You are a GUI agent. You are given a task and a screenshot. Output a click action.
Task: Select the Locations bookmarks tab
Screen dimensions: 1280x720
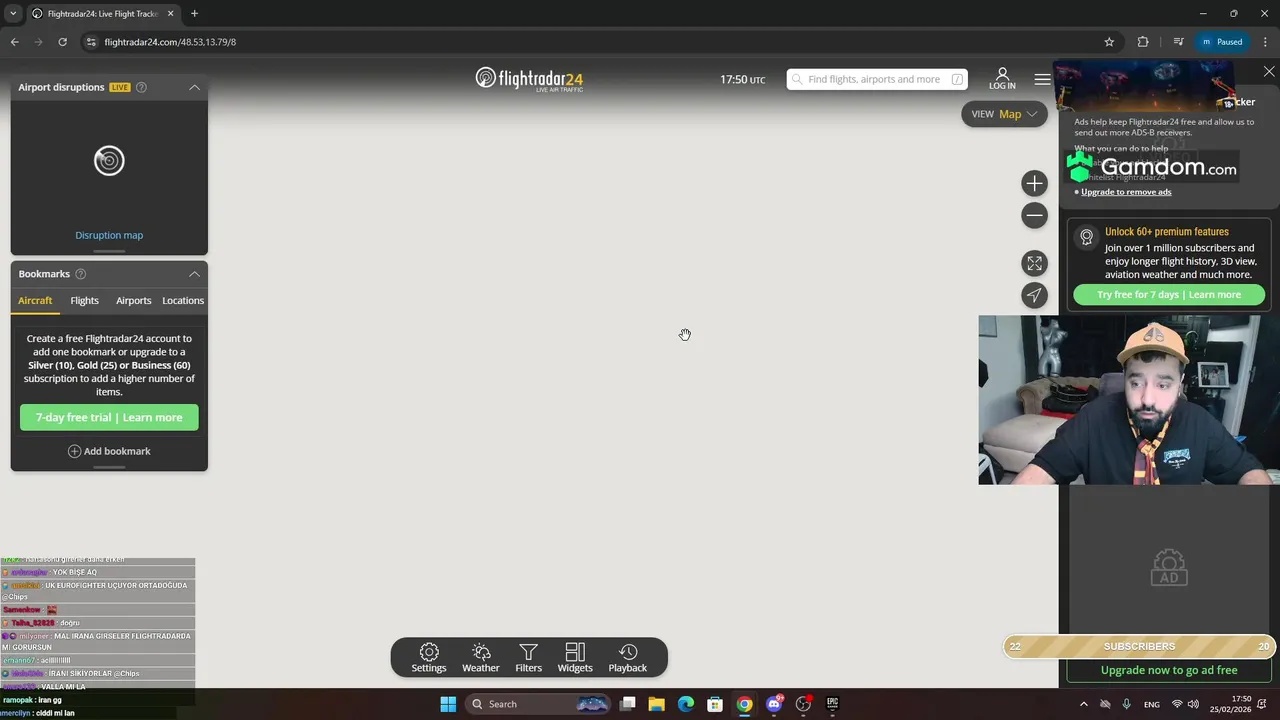pyautogui.click(x=183, y=300)
